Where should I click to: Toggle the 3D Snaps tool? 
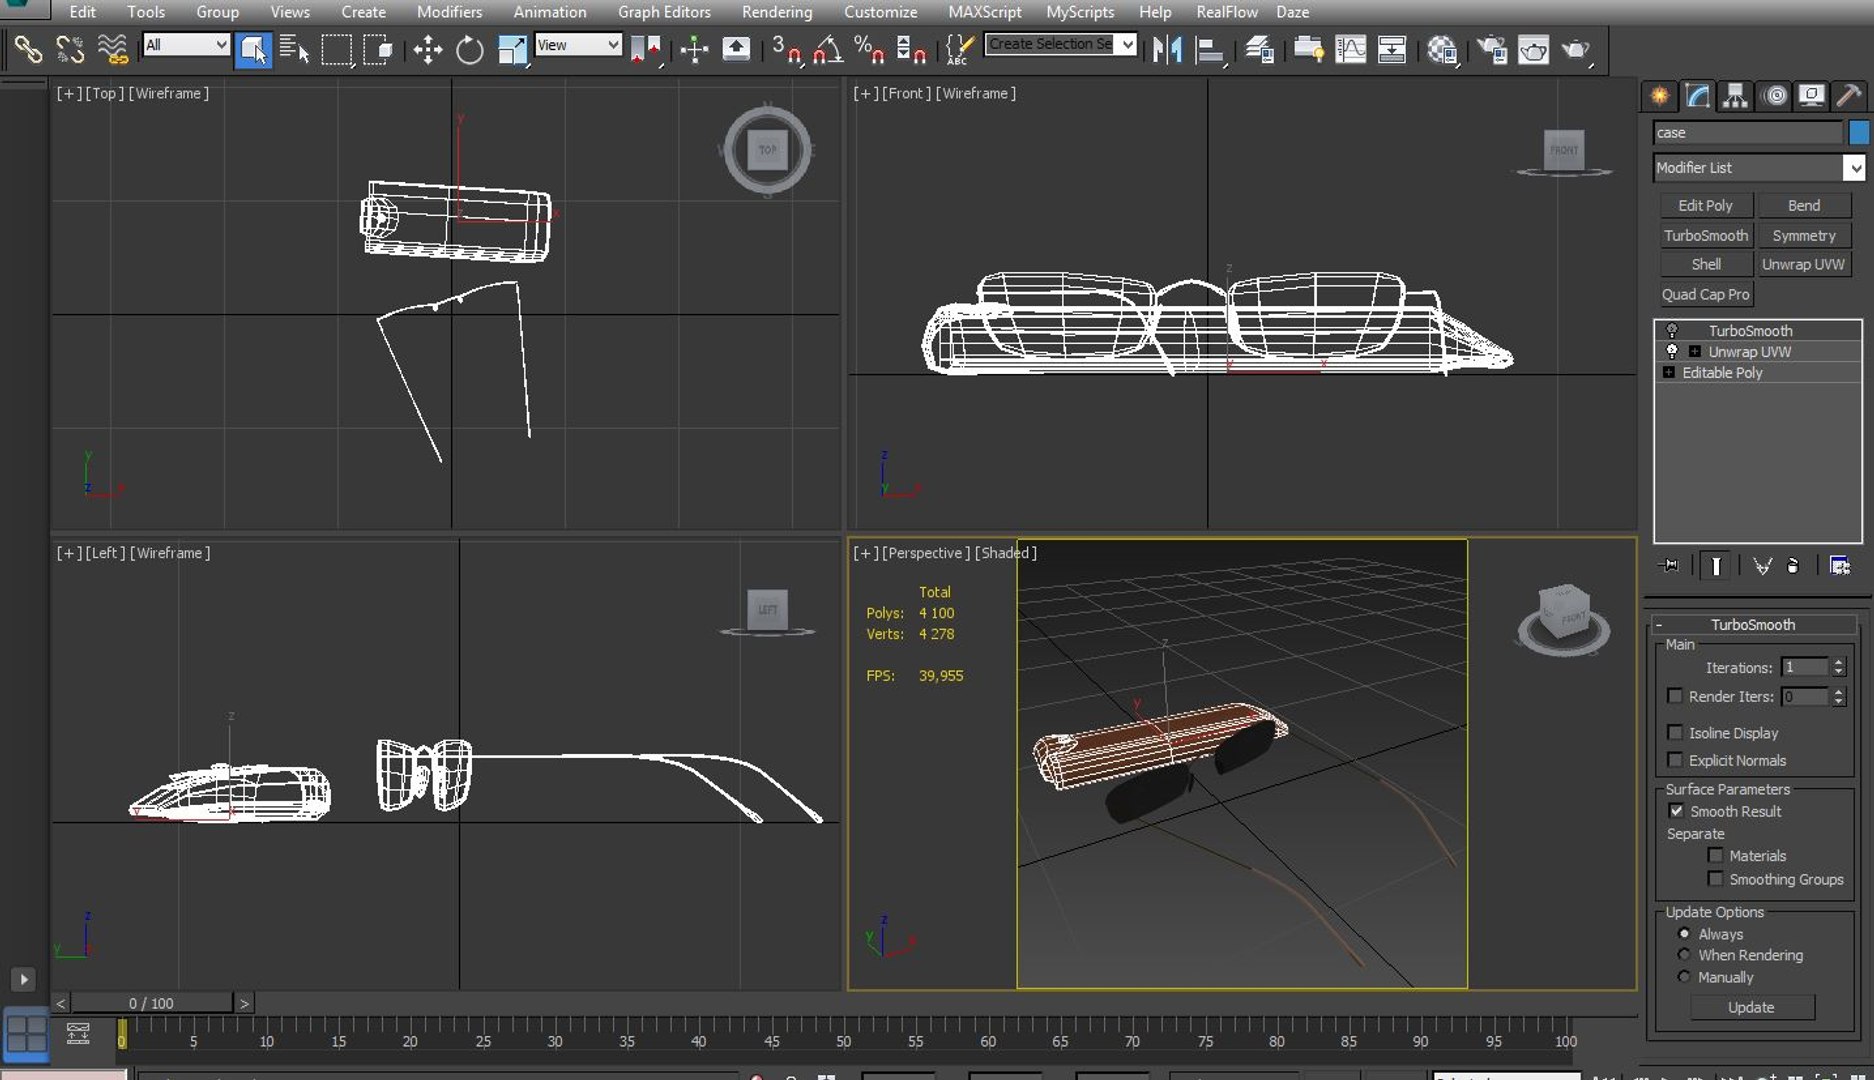click(x=786, y=49)
